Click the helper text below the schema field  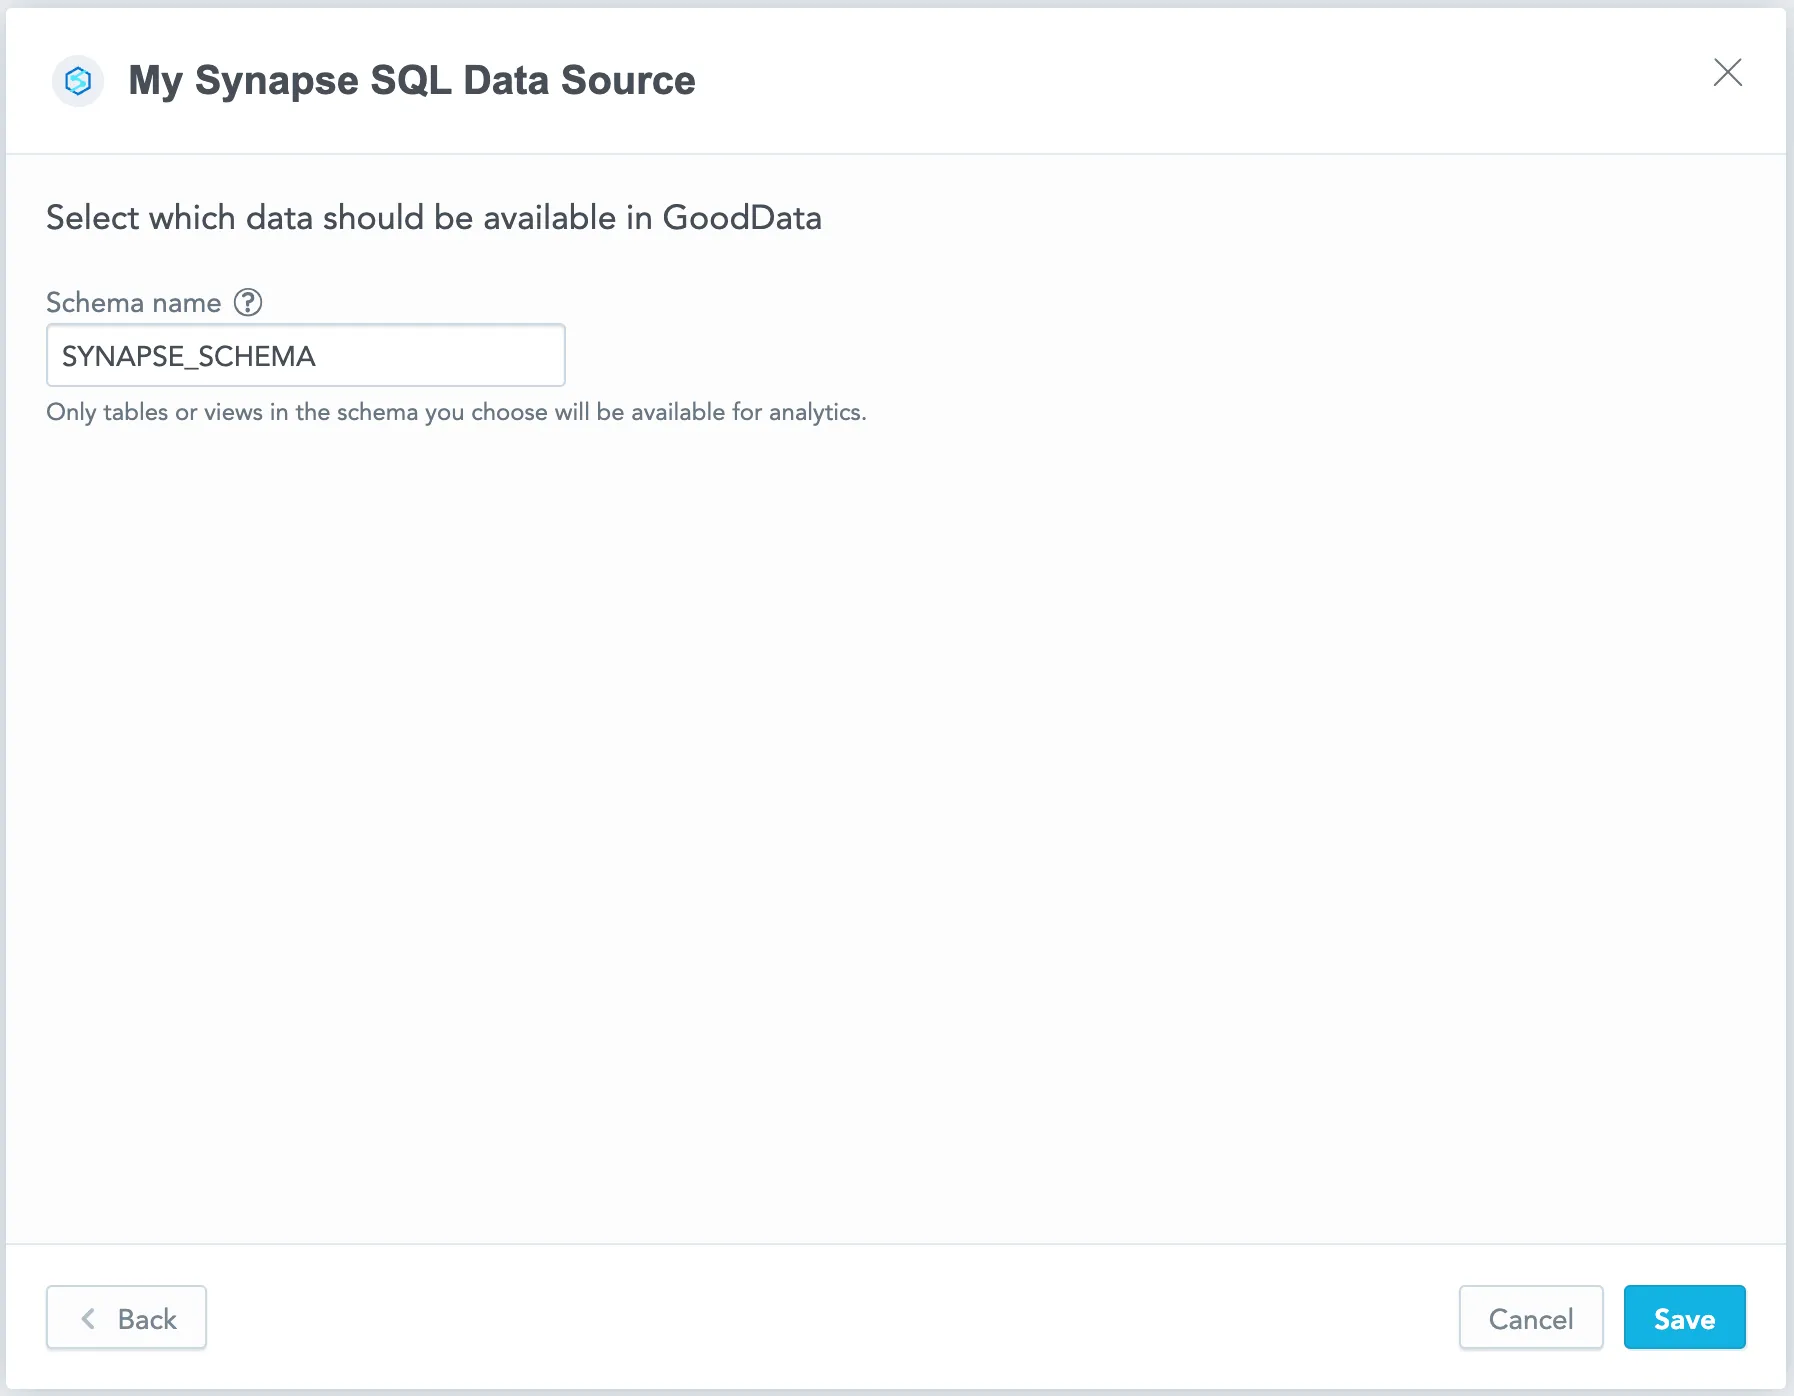(456, 411)
